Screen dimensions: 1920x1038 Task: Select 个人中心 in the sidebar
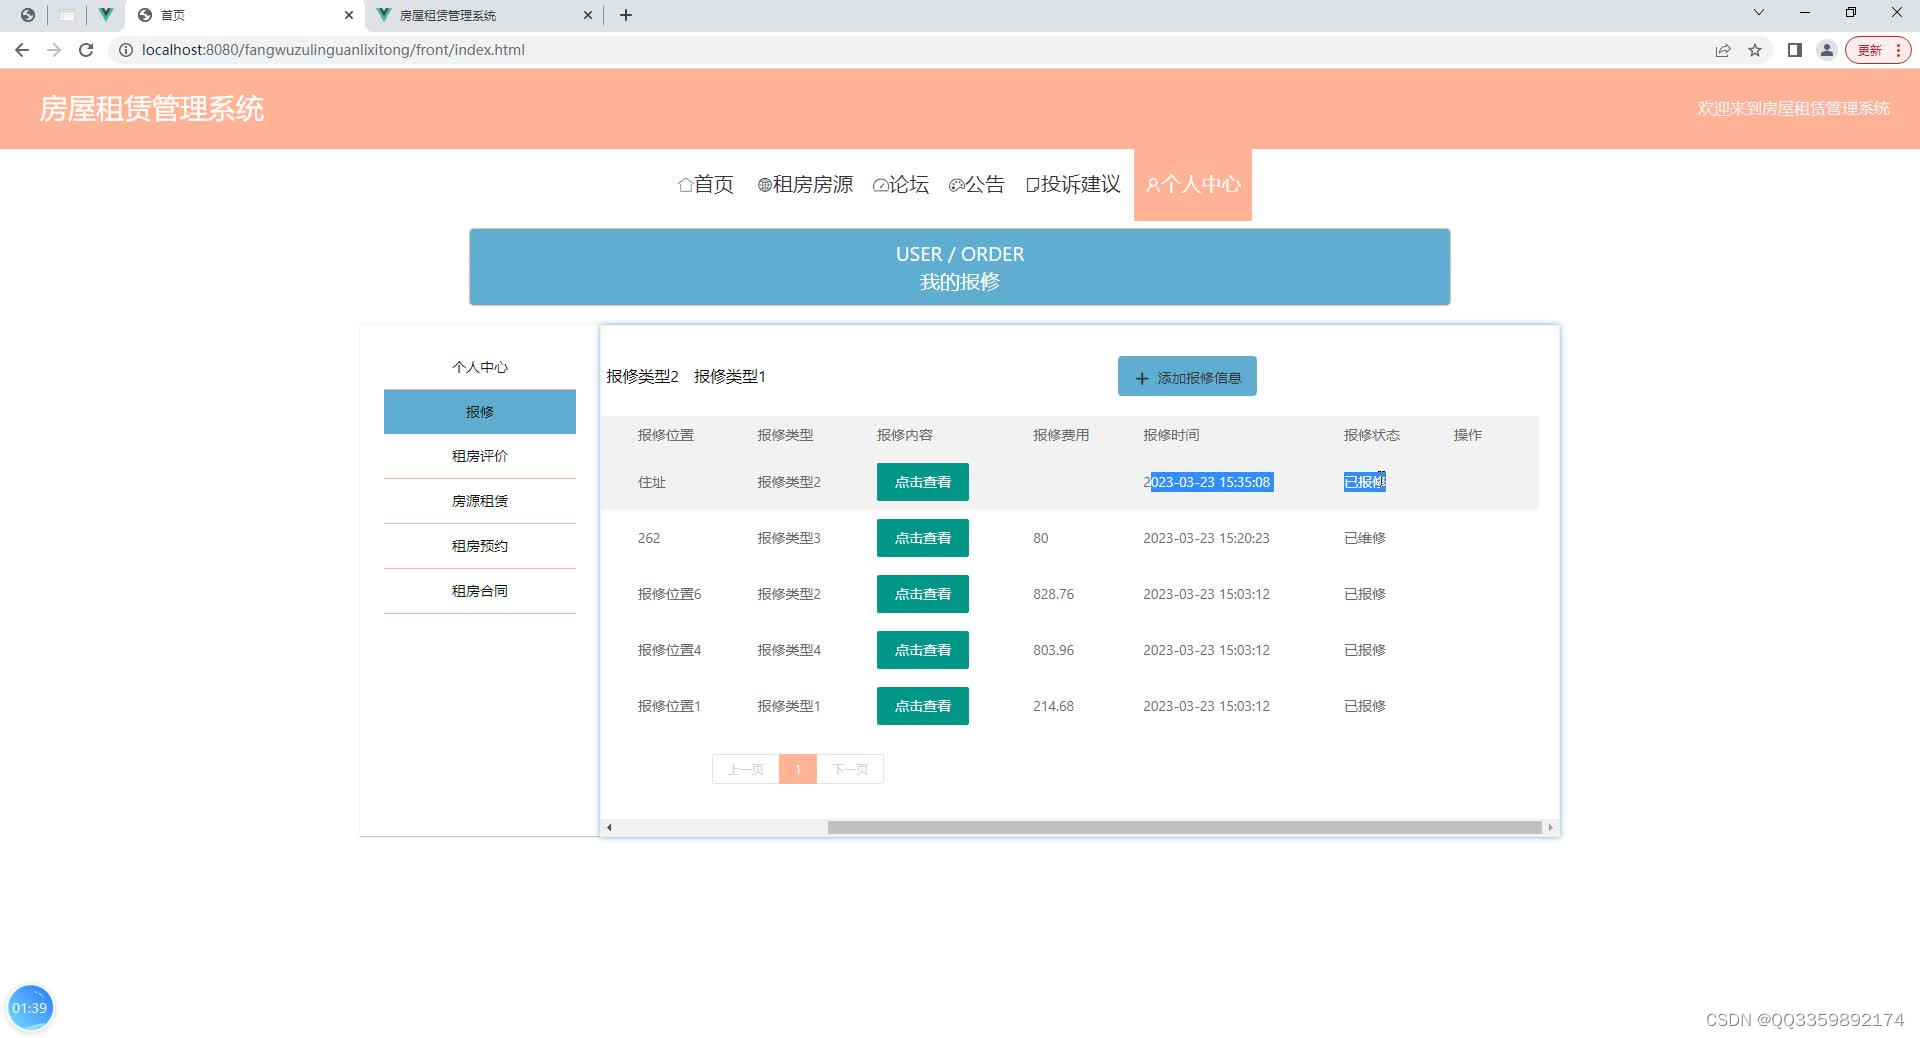[480, 367]
